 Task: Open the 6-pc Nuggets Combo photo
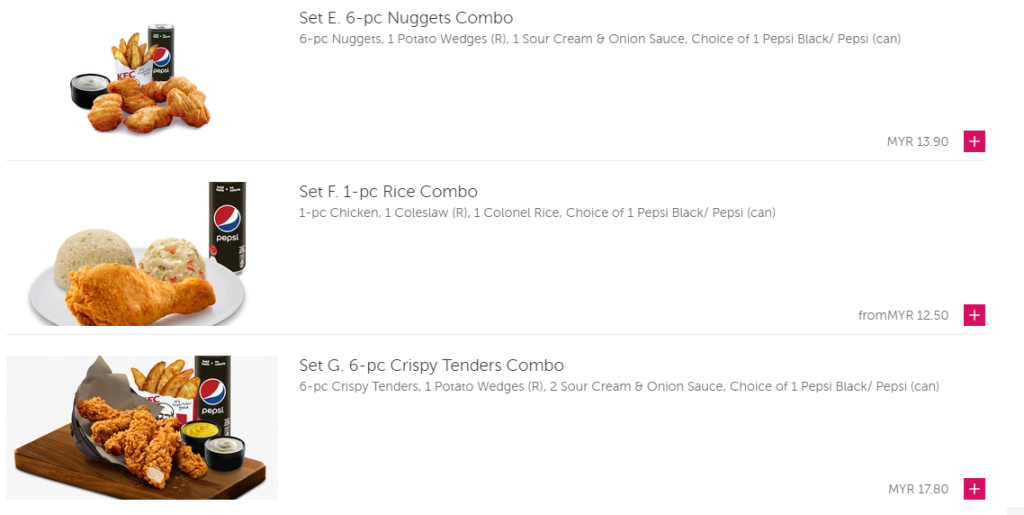pyautogui.click(x=141, y=80)
